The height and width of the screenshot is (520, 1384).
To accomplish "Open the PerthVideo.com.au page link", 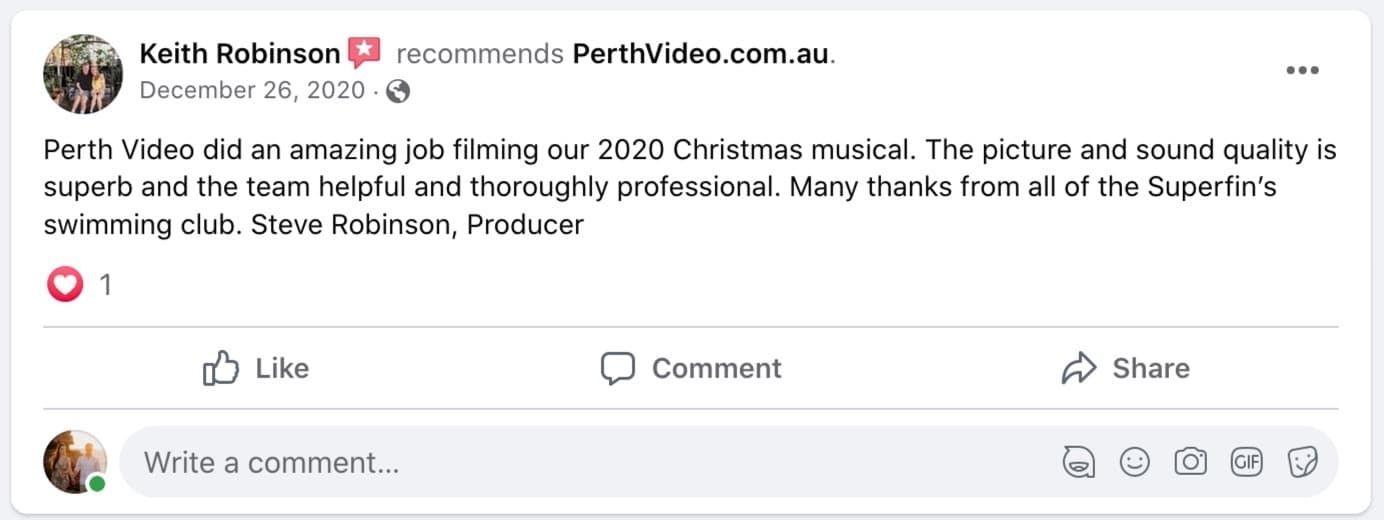I will coord(701,54).
